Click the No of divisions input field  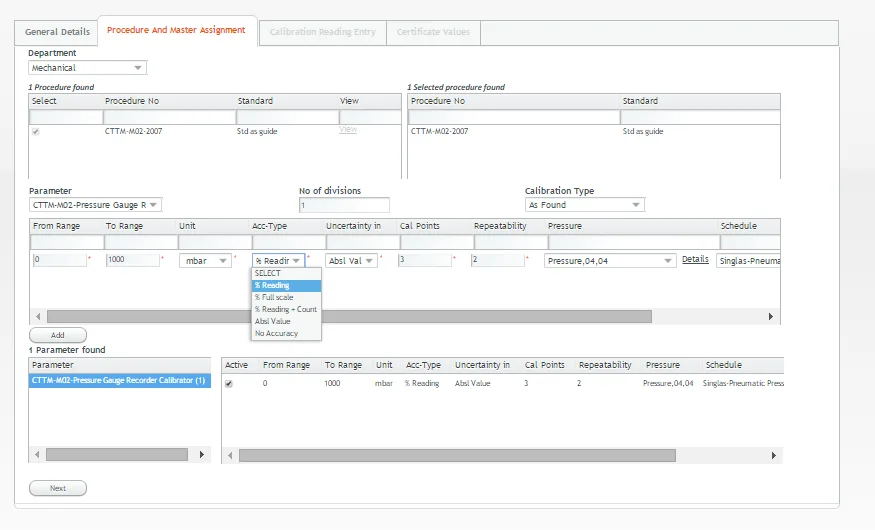[x=344, y=205]
